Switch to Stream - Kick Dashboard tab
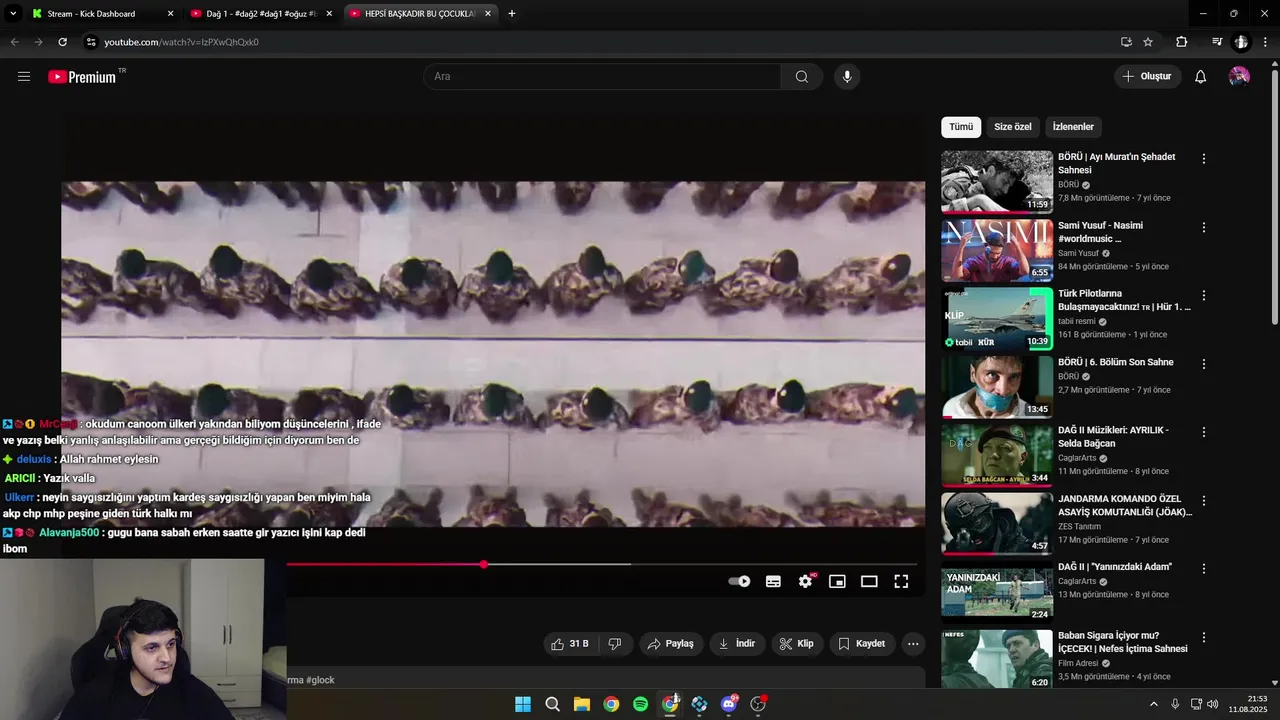The height and width of the screenshot is (720, 1280). pyautogui.click(x=101, y=14)
